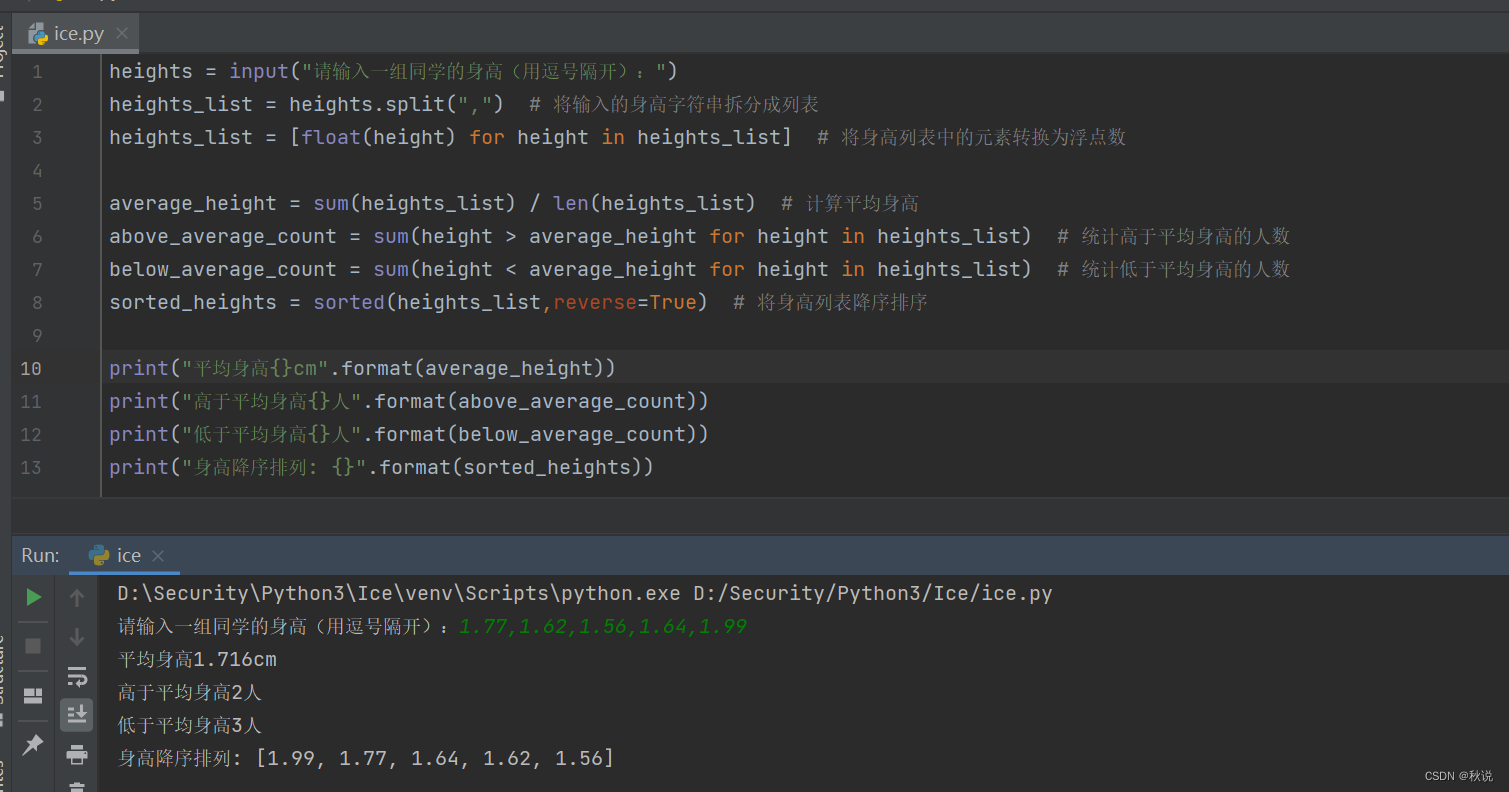Click the comment '# 统计高于平均身高的人数'

[1174, 236]
